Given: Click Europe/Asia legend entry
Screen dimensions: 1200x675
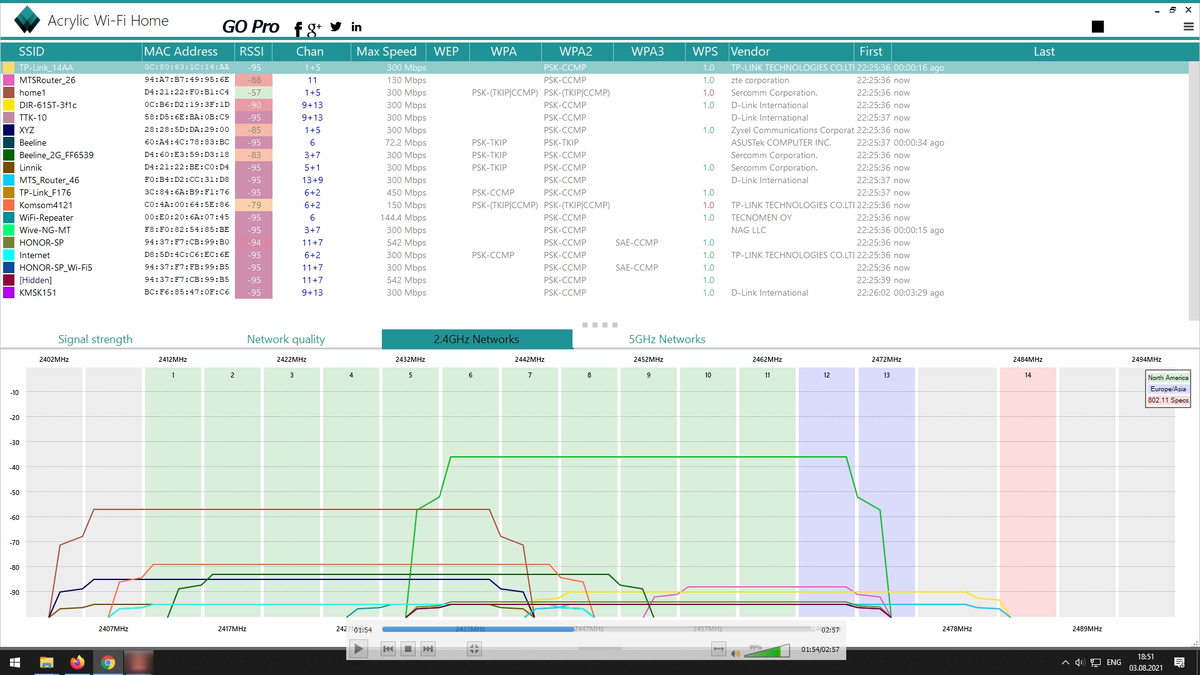Looking at the screenshot, I should (1168, 389).
